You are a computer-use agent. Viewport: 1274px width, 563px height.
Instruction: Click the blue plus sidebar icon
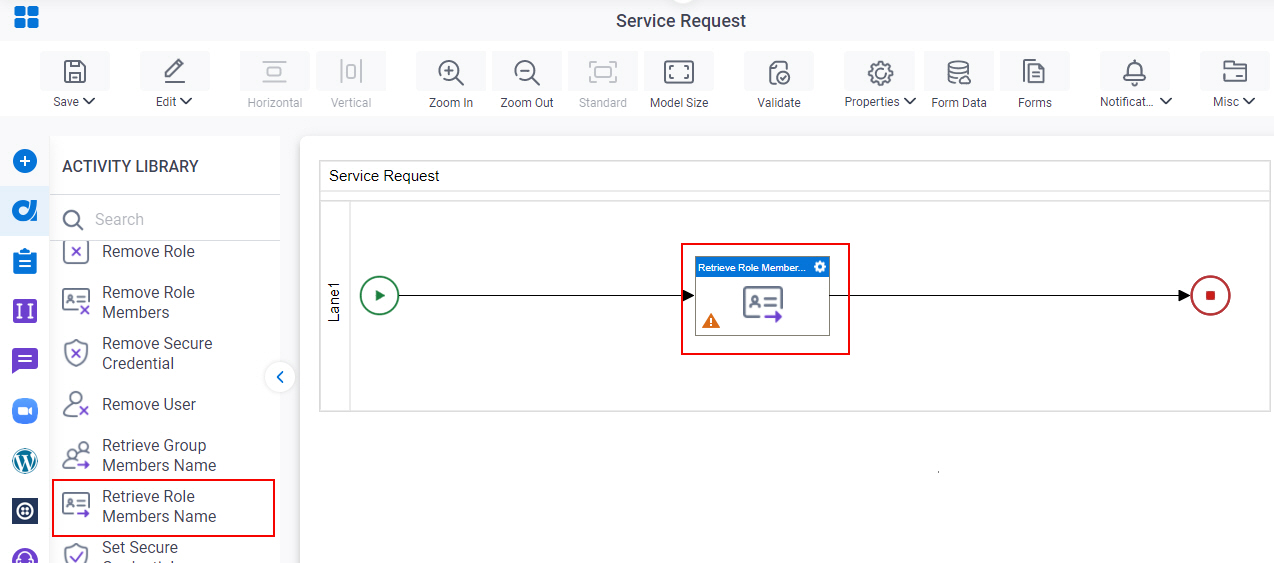(25, 161)
